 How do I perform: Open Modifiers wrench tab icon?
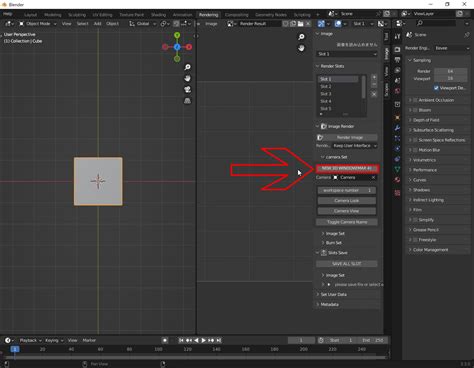(397, 128)
